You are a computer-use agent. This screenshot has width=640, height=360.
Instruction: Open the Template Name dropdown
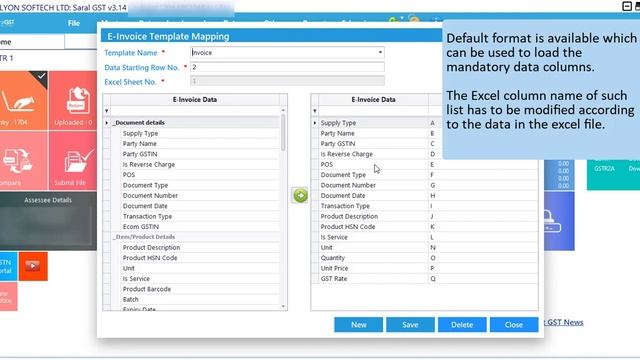[x=380, y=53]
